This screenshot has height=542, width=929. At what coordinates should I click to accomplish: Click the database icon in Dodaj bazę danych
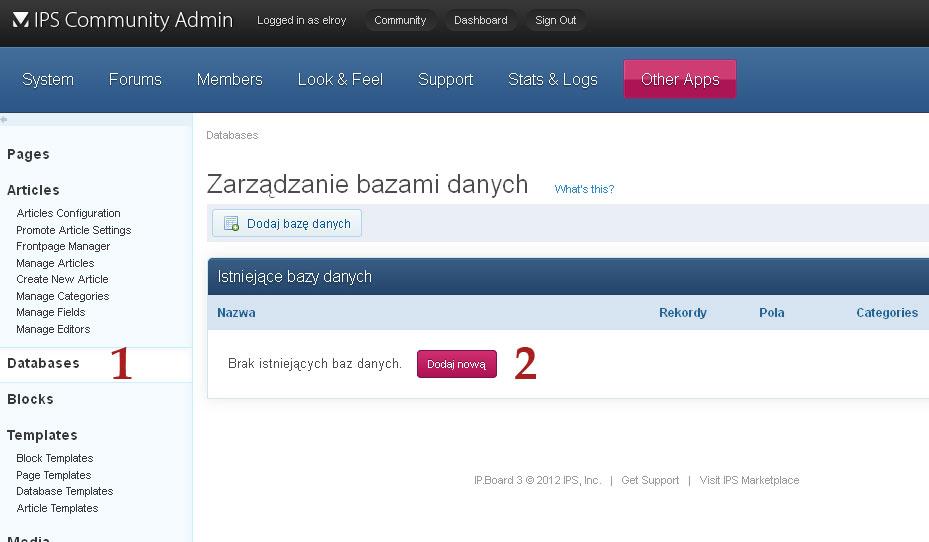pos(232,224)
